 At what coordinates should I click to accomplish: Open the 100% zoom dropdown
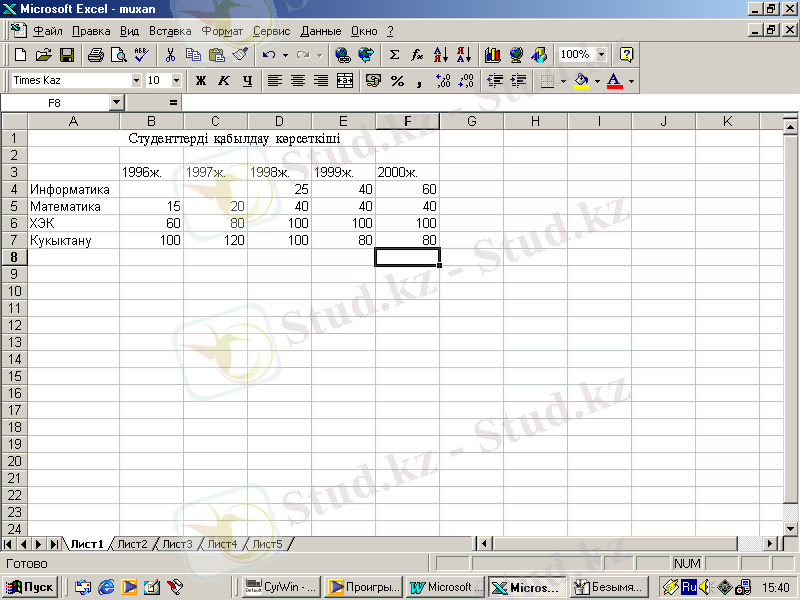tap(601, 55)
